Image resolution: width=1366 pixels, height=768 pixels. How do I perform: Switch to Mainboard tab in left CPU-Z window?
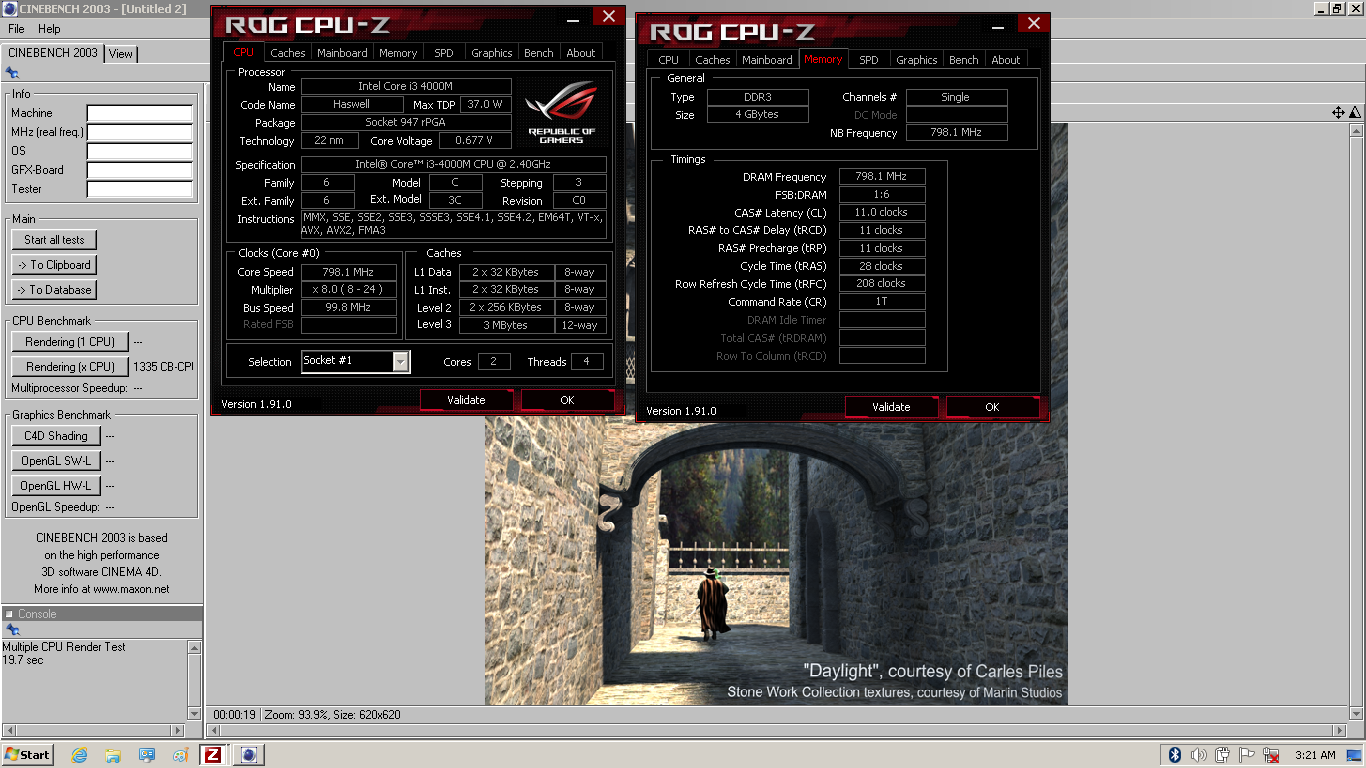click(x=342, y=53)
